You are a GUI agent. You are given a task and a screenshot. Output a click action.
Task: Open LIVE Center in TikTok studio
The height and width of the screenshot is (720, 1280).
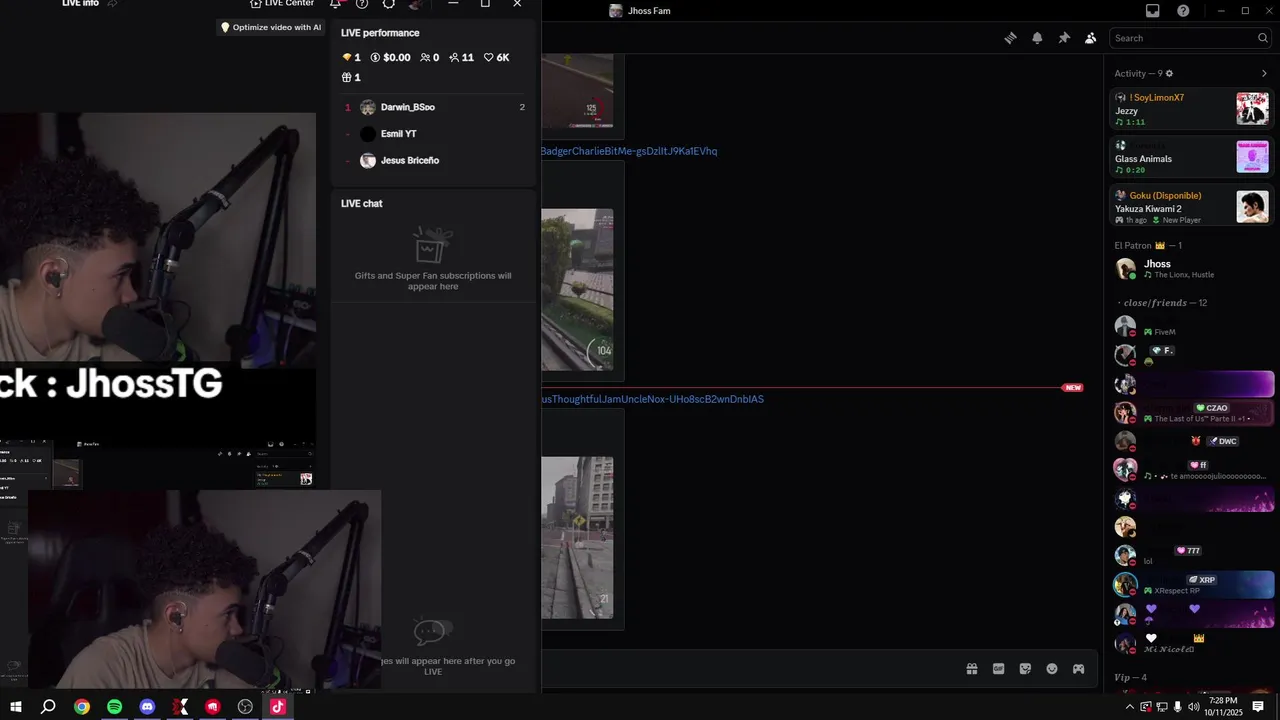point(282,4)
